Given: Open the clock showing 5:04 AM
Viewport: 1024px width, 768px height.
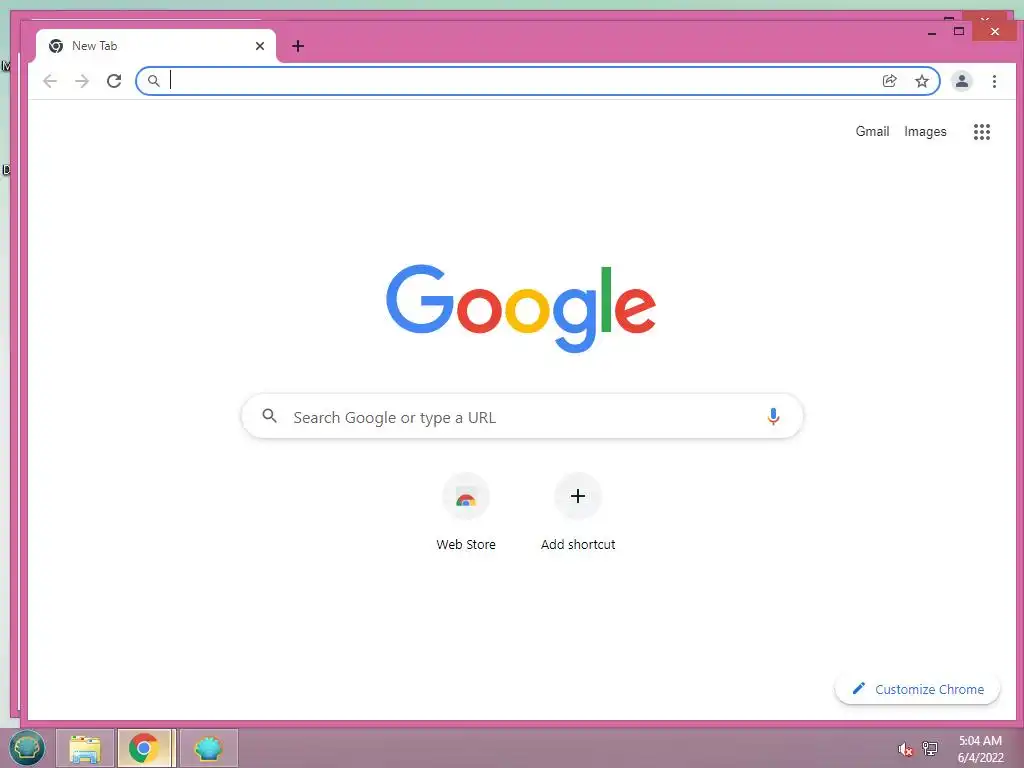Looking at the screenshot, I should (x=980, y=749).
